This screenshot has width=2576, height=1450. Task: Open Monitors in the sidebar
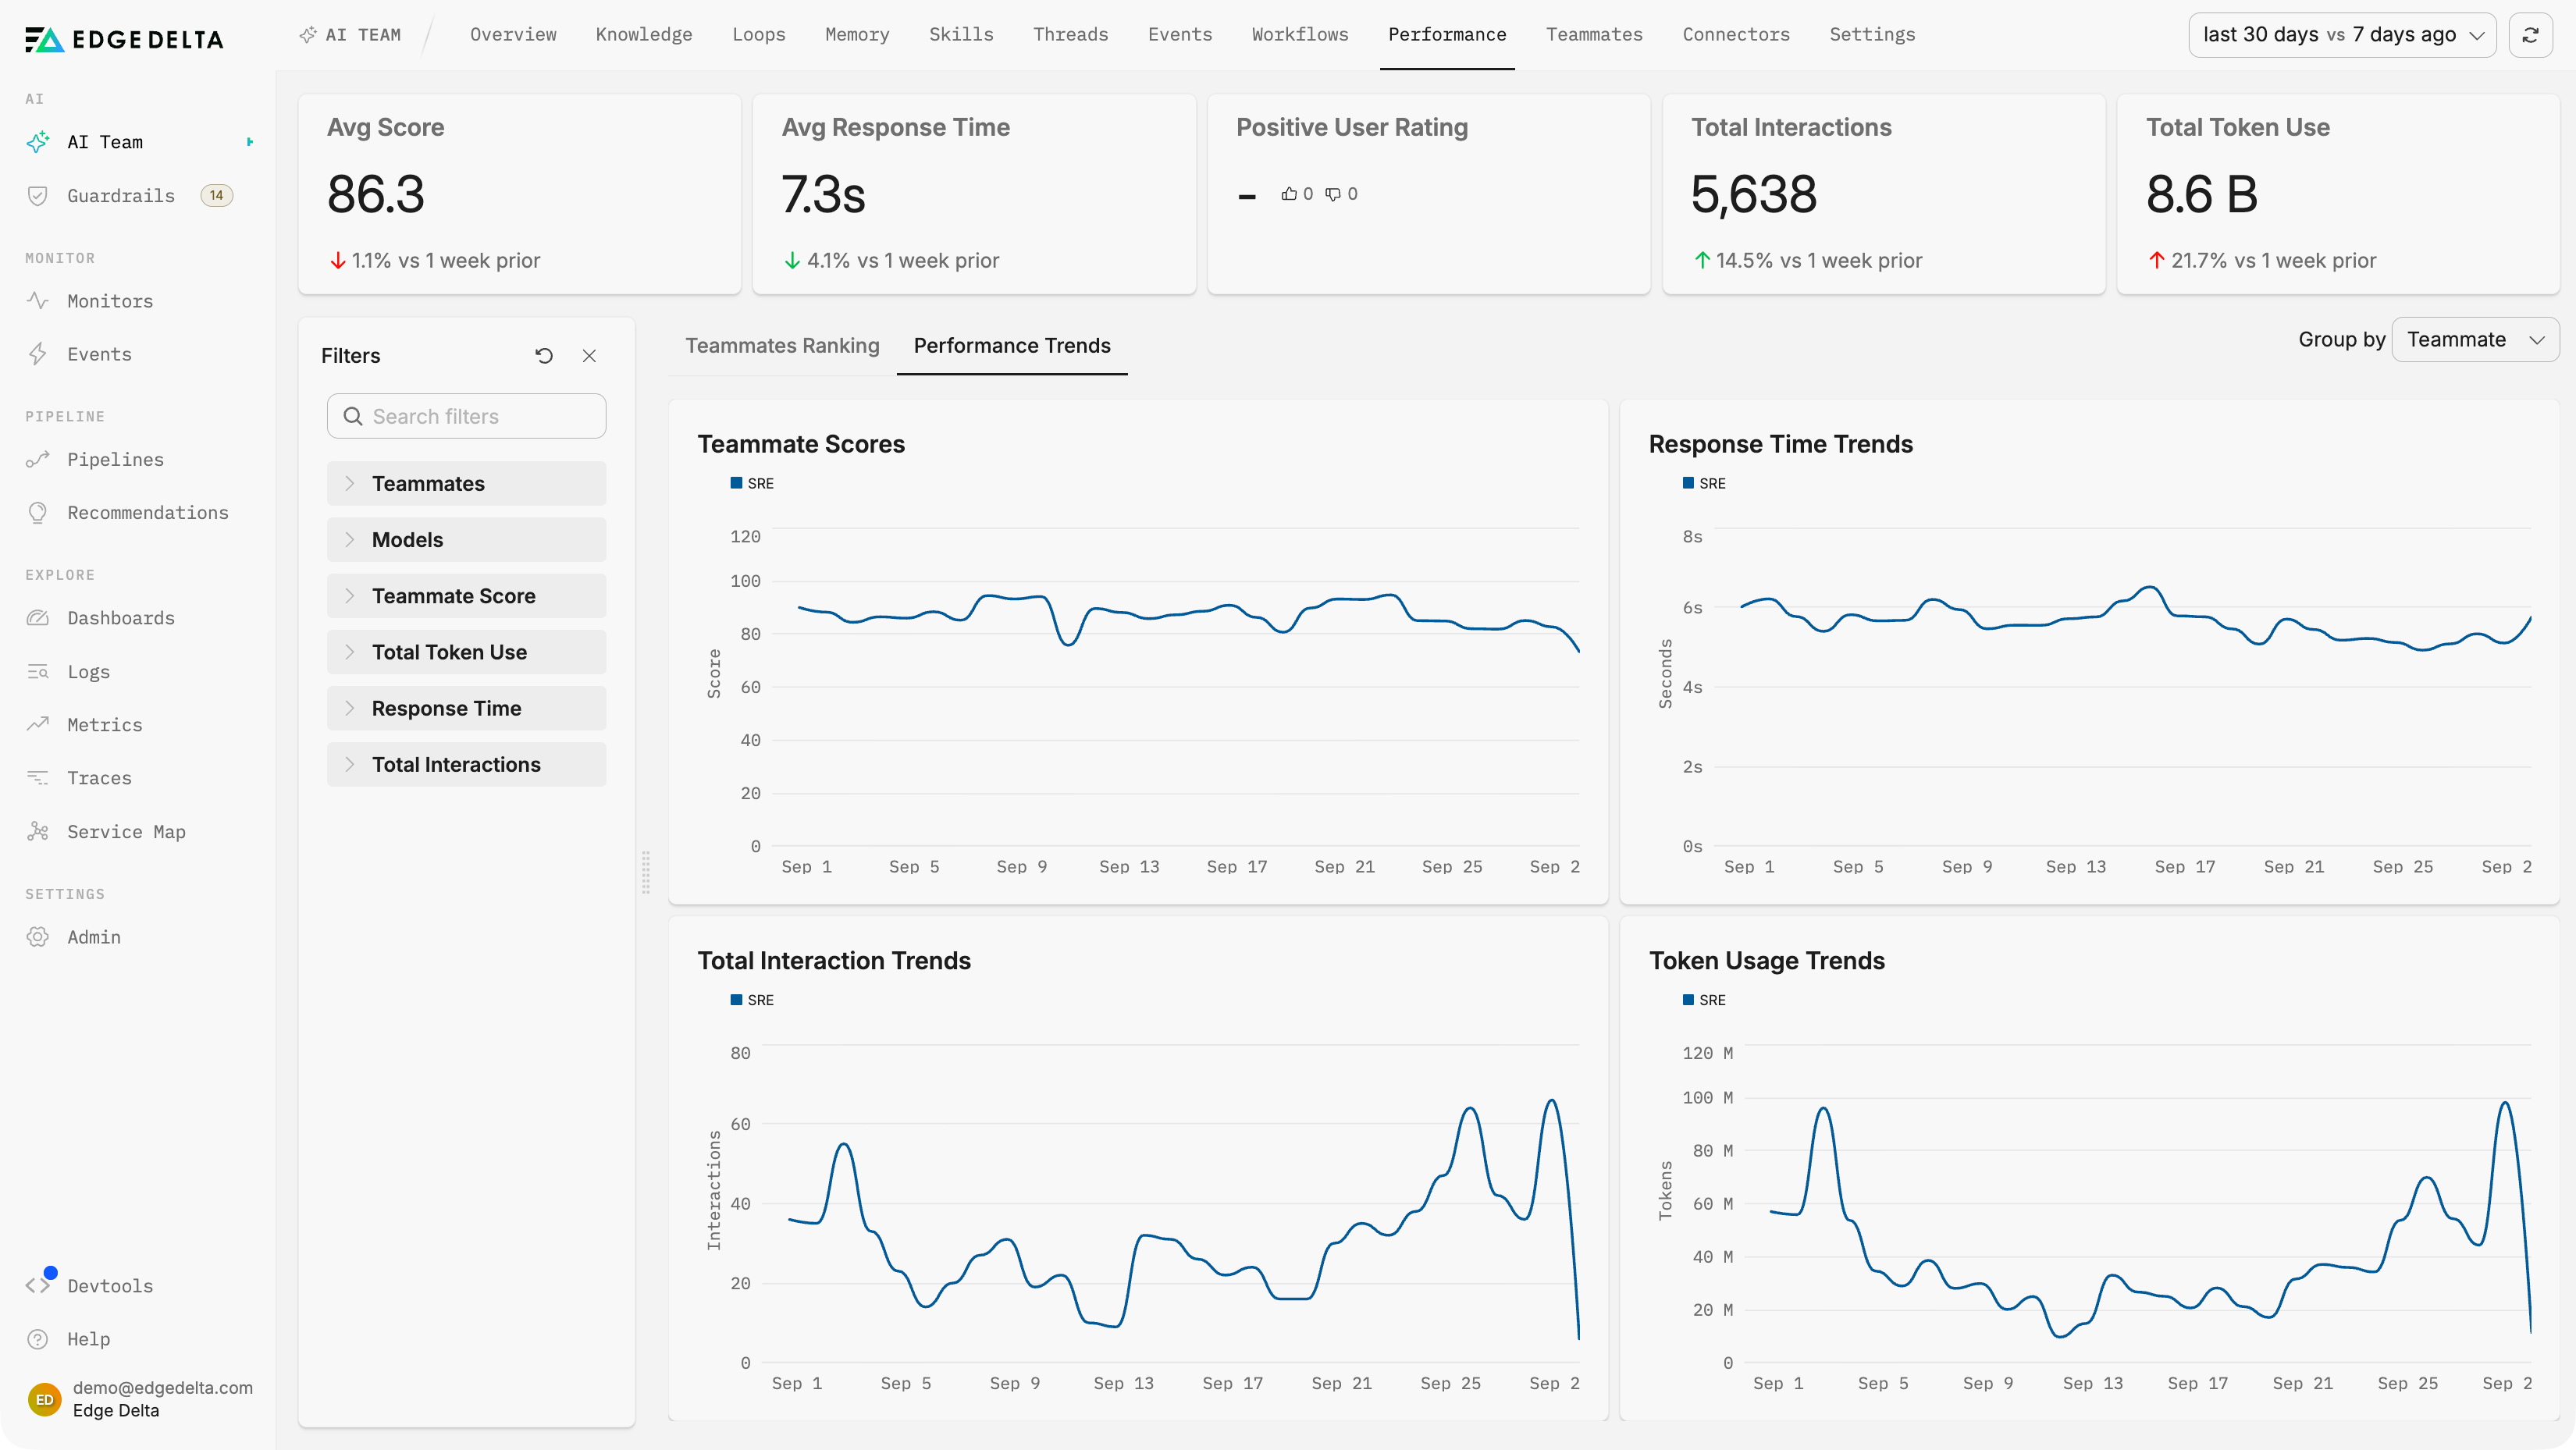[x=110, y=301]
